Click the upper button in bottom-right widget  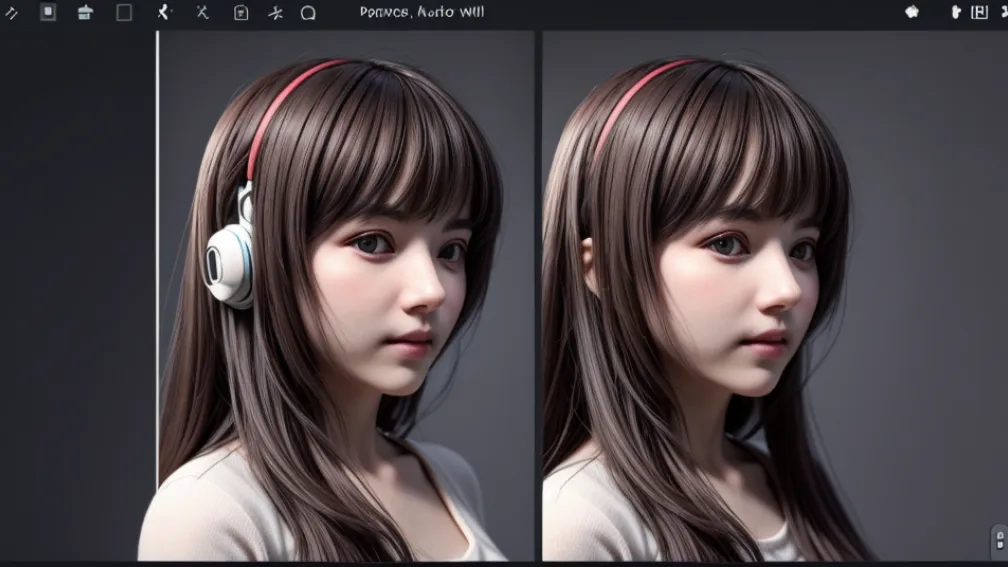click(x=1000, y=538)
